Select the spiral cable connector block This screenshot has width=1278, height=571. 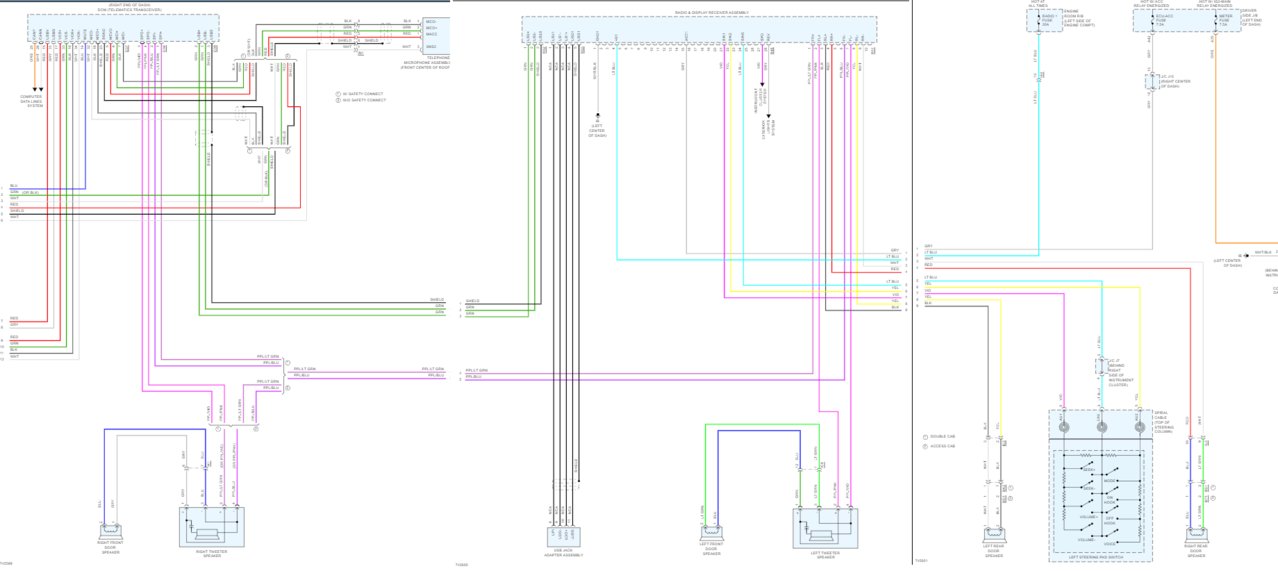(1101, 425)
